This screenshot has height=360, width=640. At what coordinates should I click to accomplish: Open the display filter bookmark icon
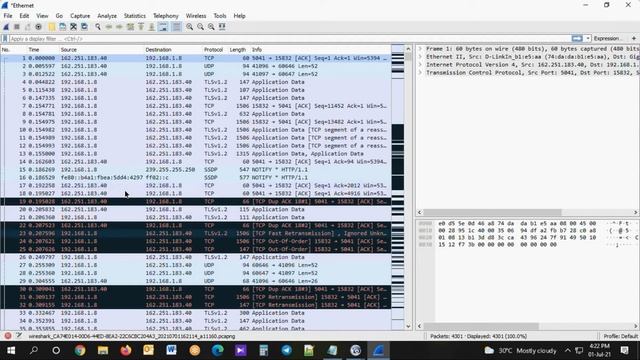pos(5,39)
